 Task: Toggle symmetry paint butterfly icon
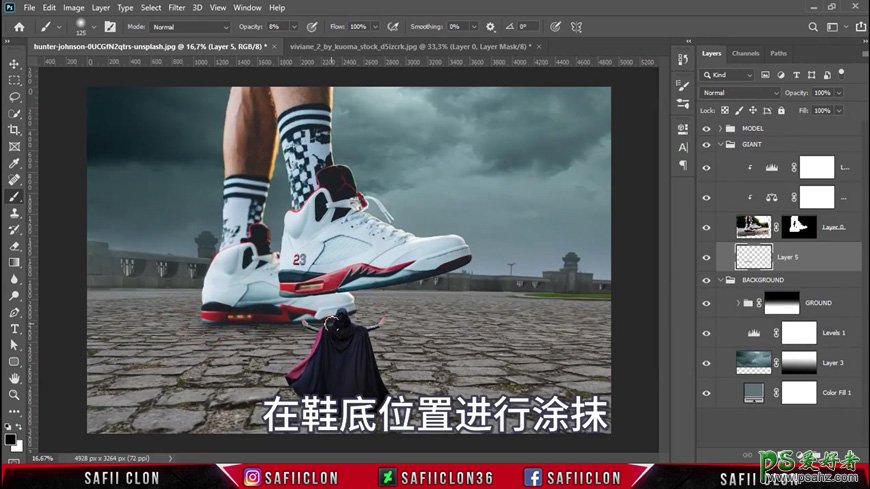(x=576, y=27)
